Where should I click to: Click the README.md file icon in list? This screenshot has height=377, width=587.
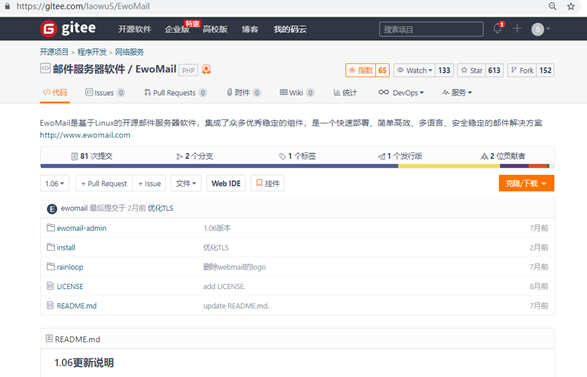[50, 305]
